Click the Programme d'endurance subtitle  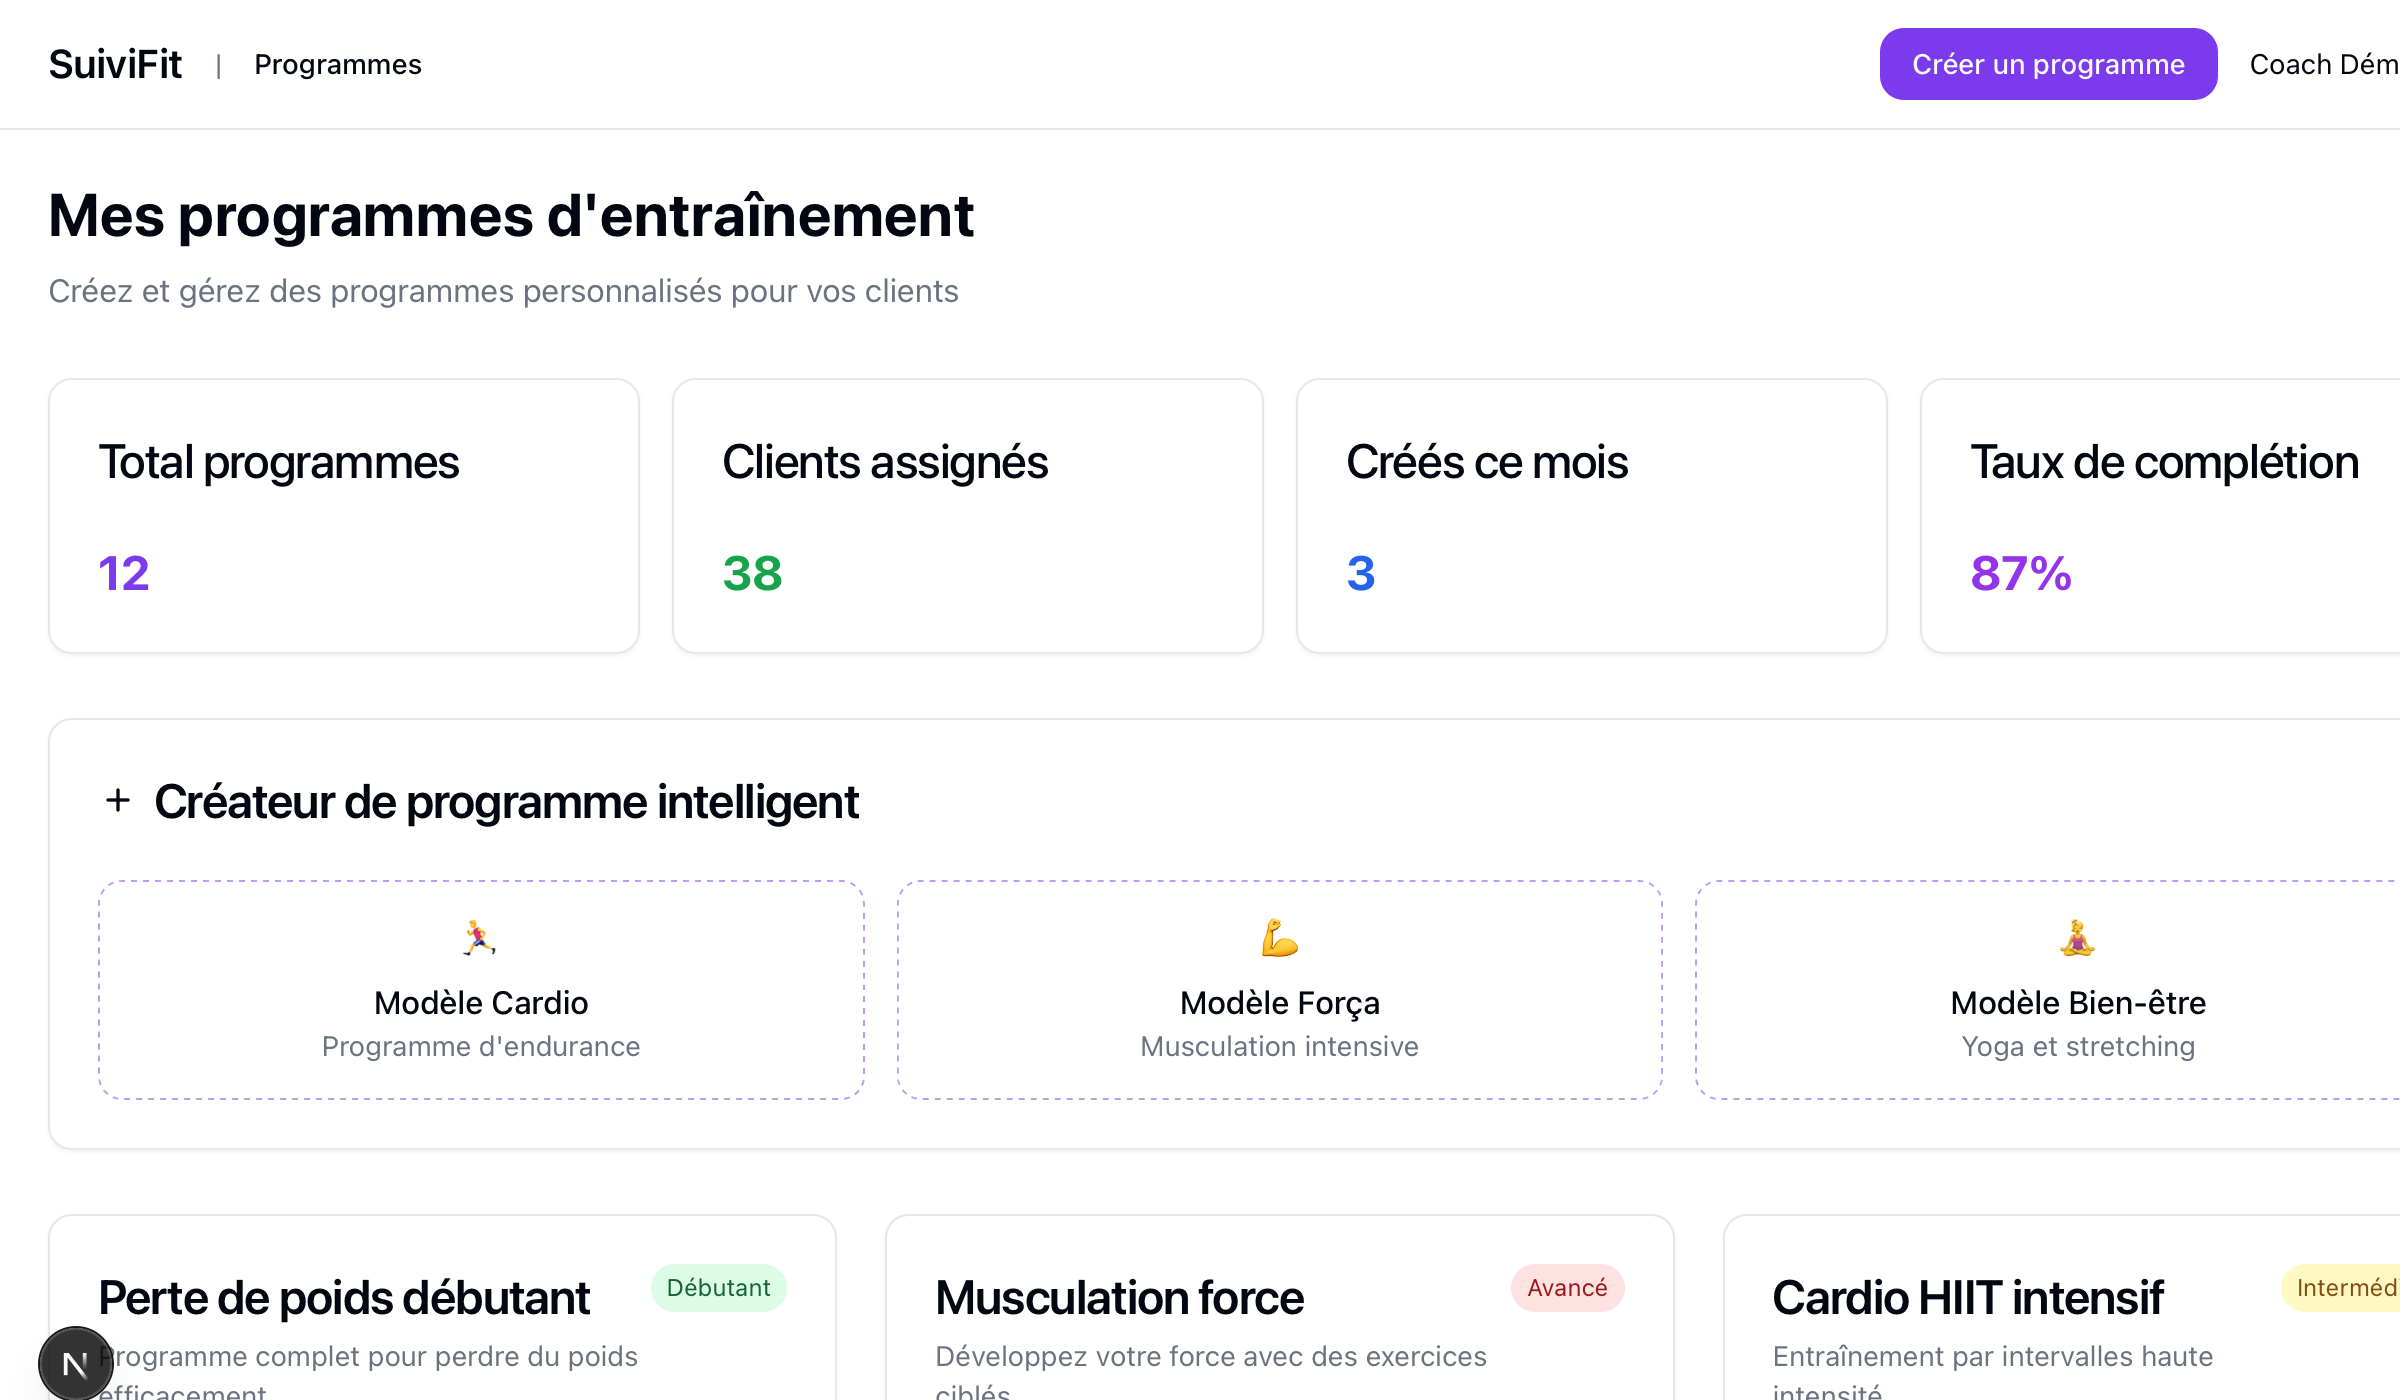click(x=481, y=1046)
